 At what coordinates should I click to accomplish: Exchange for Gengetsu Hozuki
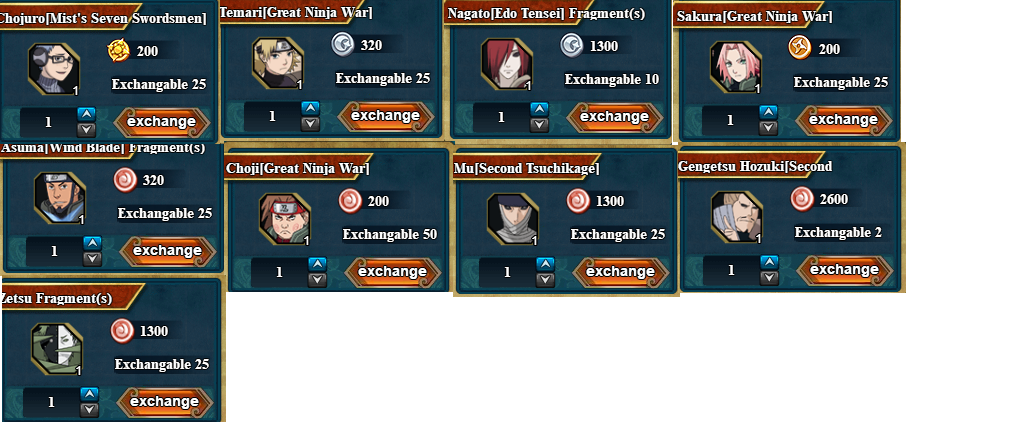(x=844, y=270)
